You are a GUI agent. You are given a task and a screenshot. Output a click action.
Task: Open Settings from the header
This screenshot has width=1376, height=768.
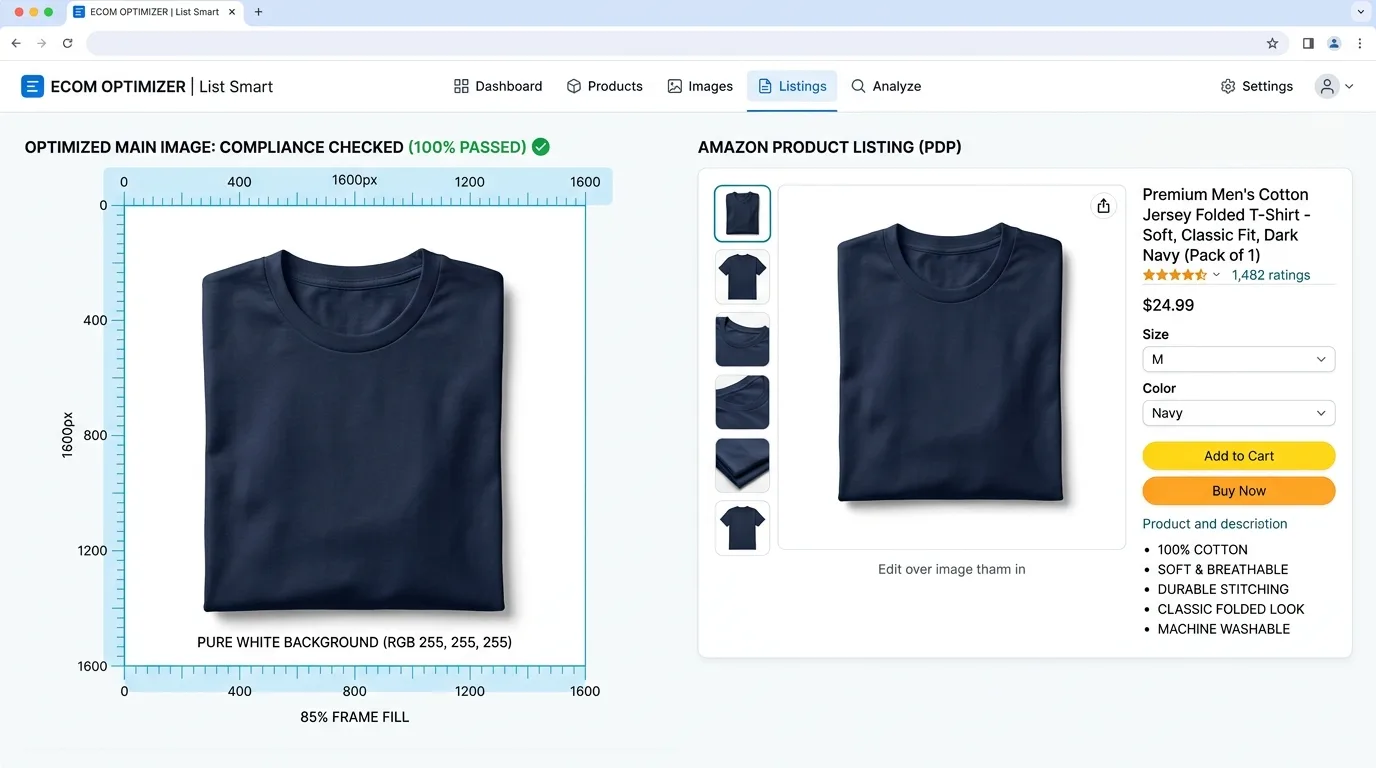tap(1257, 86)
